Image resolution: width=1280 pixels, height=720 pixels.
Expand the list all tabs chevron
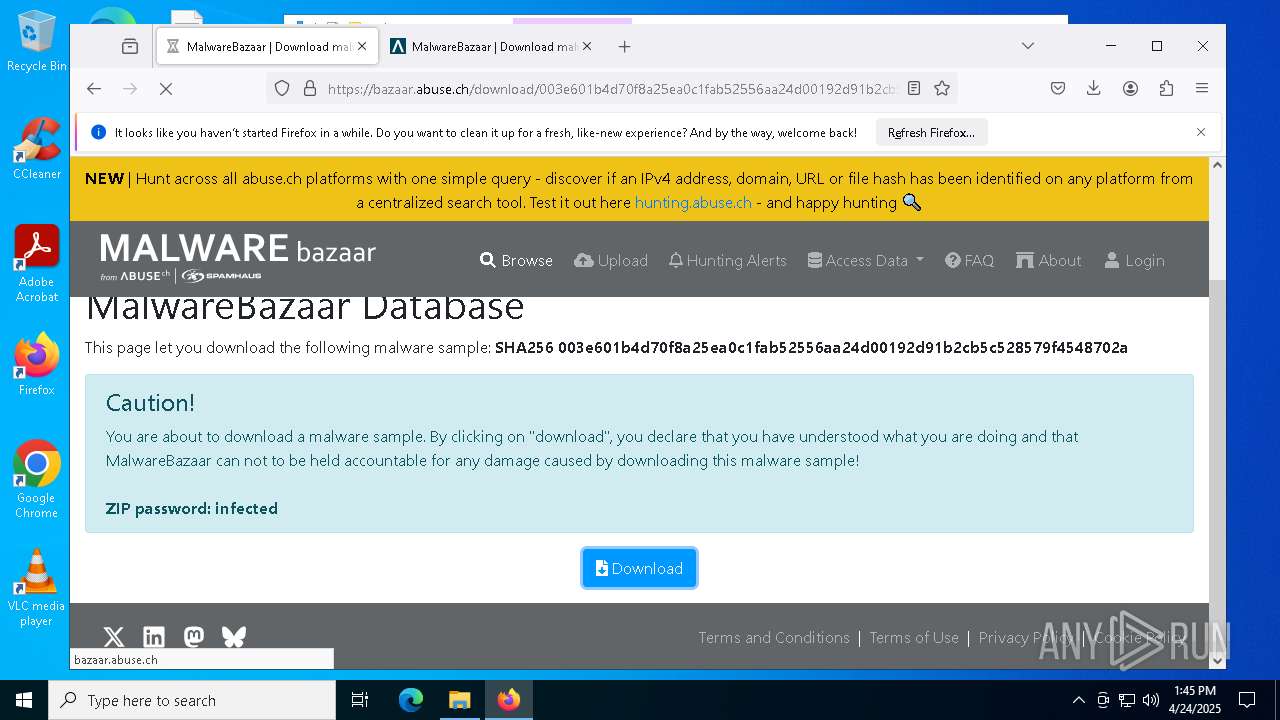(x=1028, y=46)
